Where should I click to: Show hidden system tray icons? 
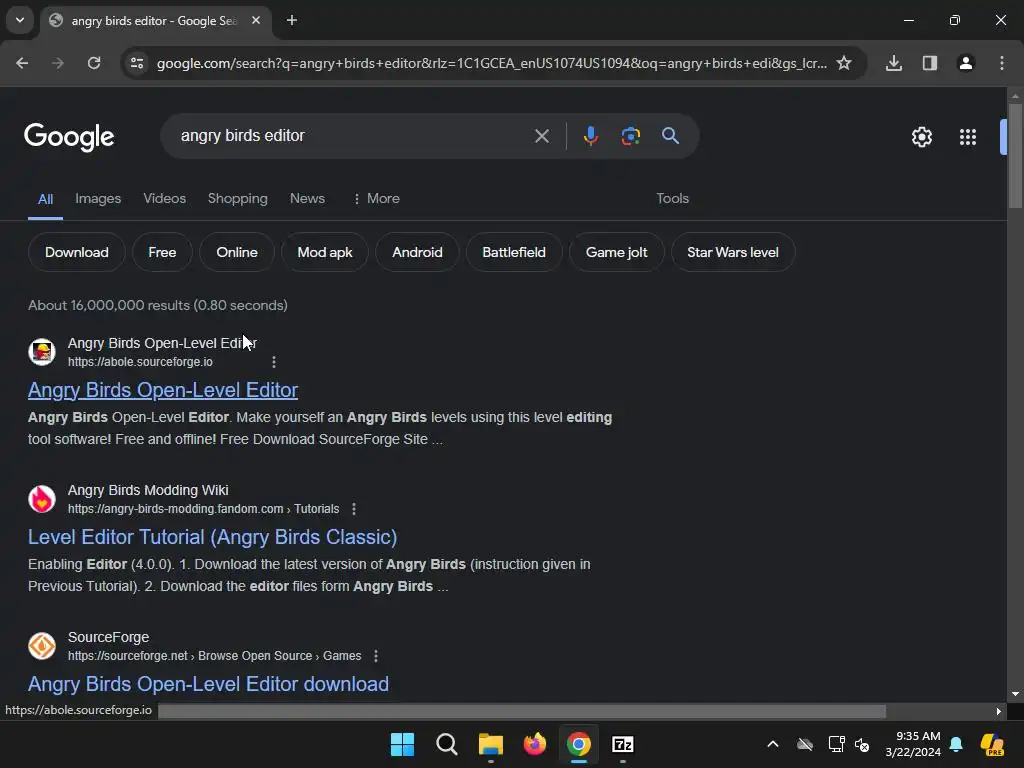coord(773,744)
